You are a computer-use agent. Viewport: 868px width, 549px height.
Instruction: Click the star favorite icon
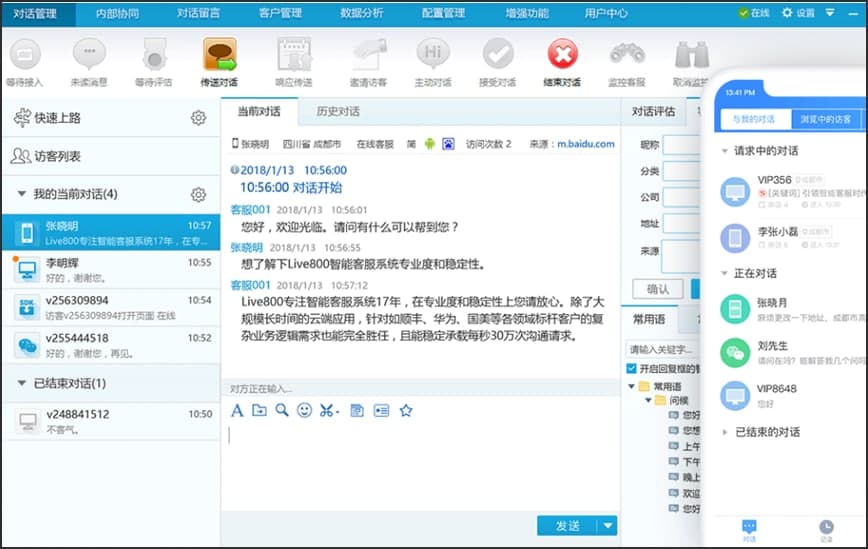click(406, 411)
